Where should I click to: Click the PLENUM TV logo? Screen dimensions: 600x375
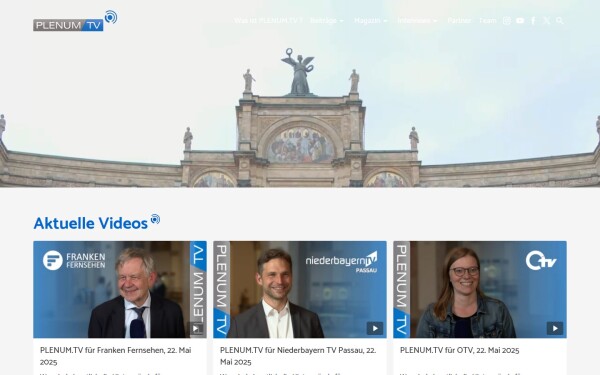click(x=75, y=21)
